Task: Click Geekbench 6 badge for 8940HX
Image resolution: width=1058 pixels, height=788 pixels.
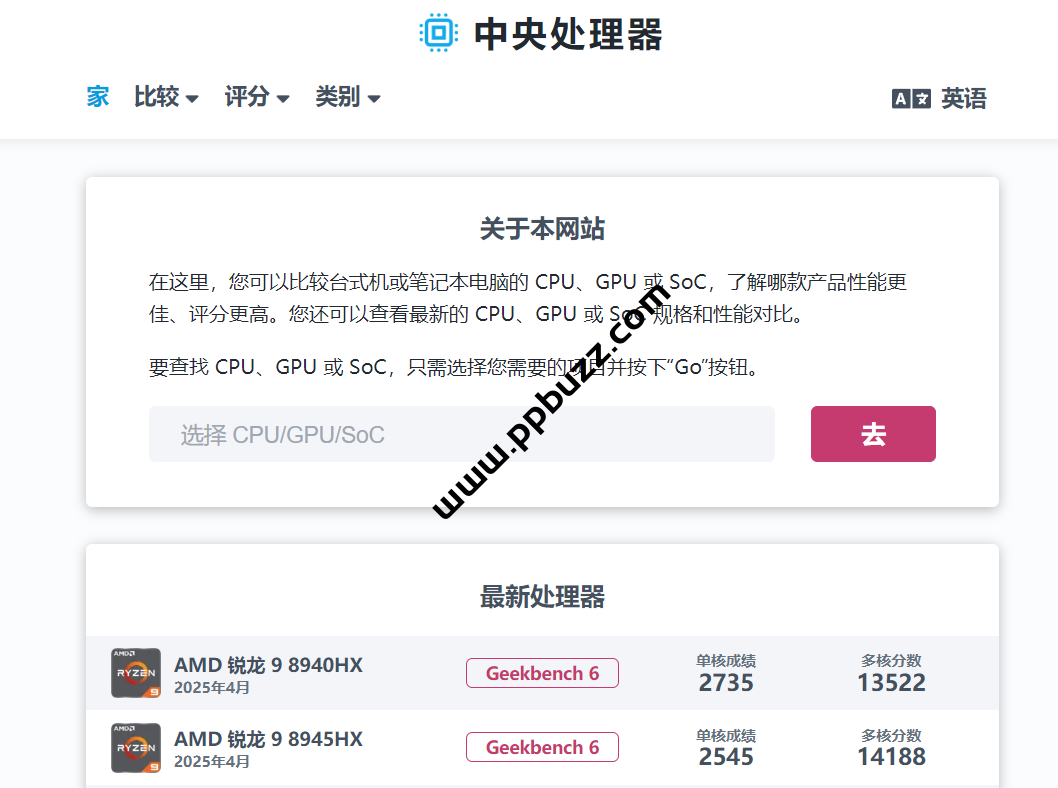Action: point(542,673)
